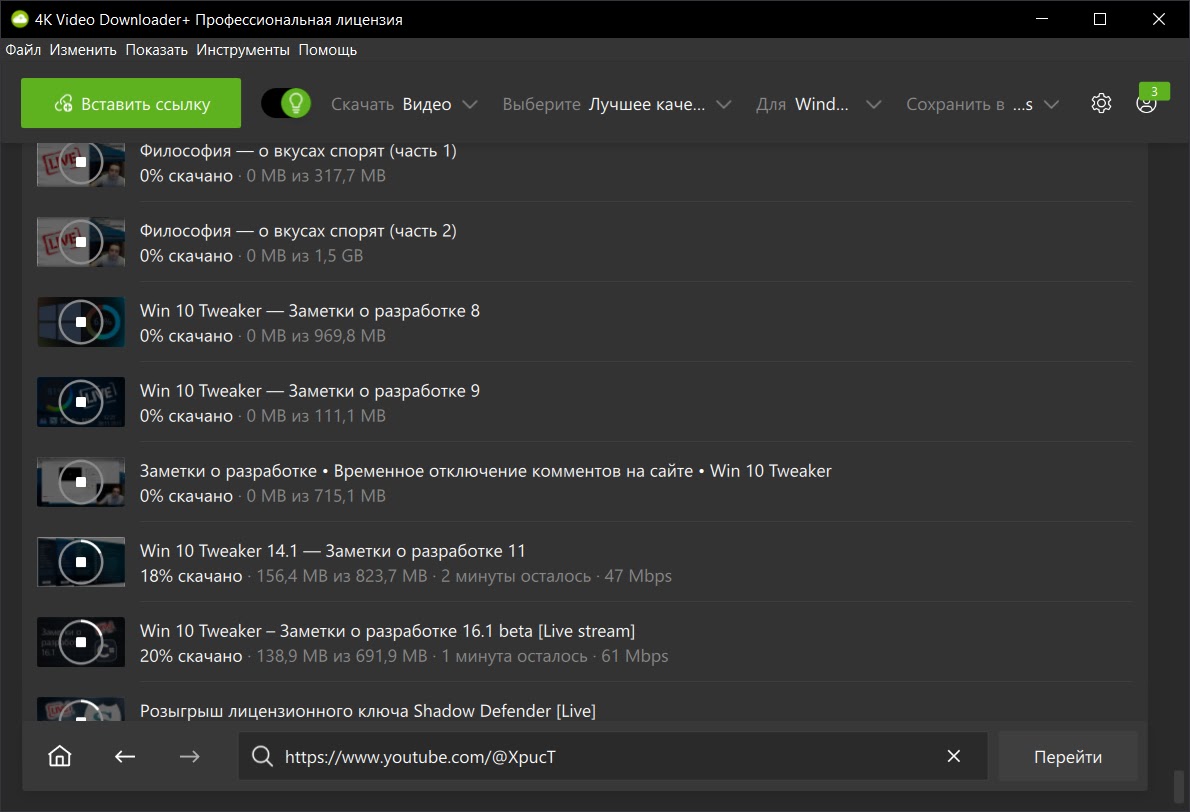Open the Инструменты menu
1190x812 pixels.
tap(243, 50)
